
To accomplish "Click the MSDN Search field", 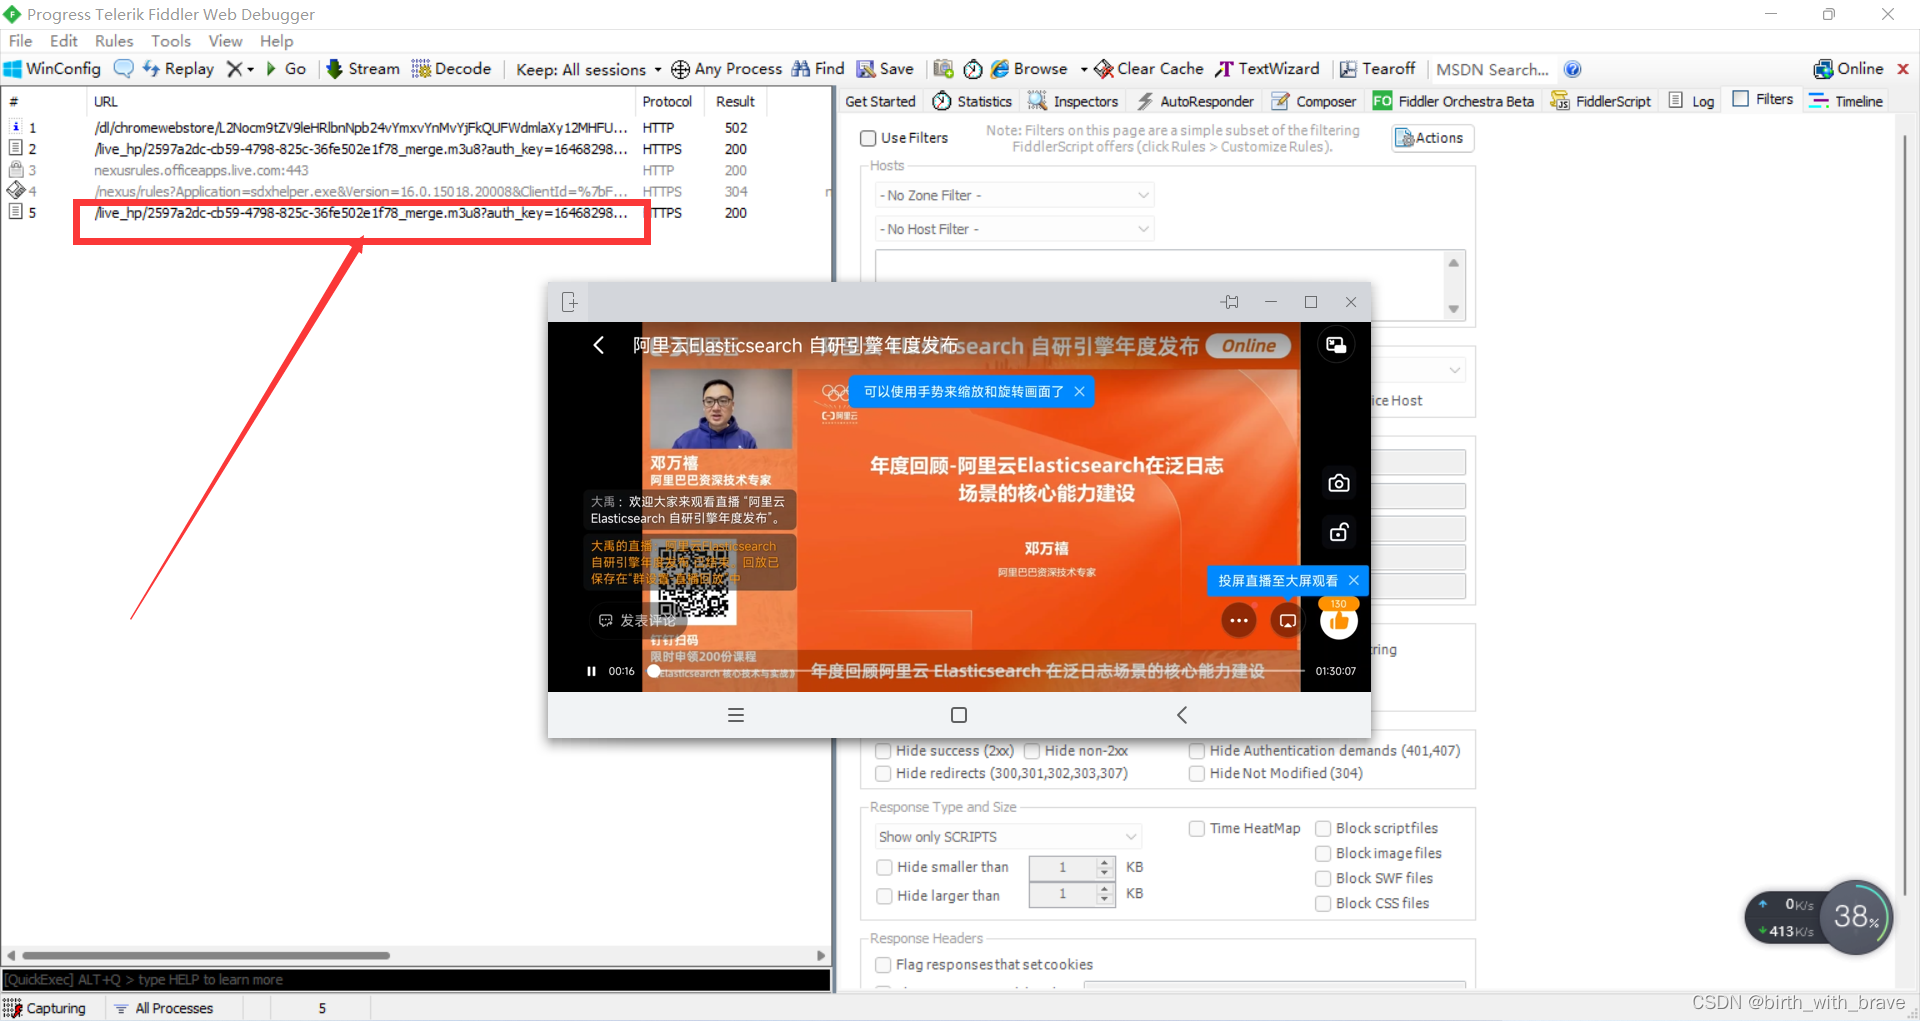I will 1492,69.
